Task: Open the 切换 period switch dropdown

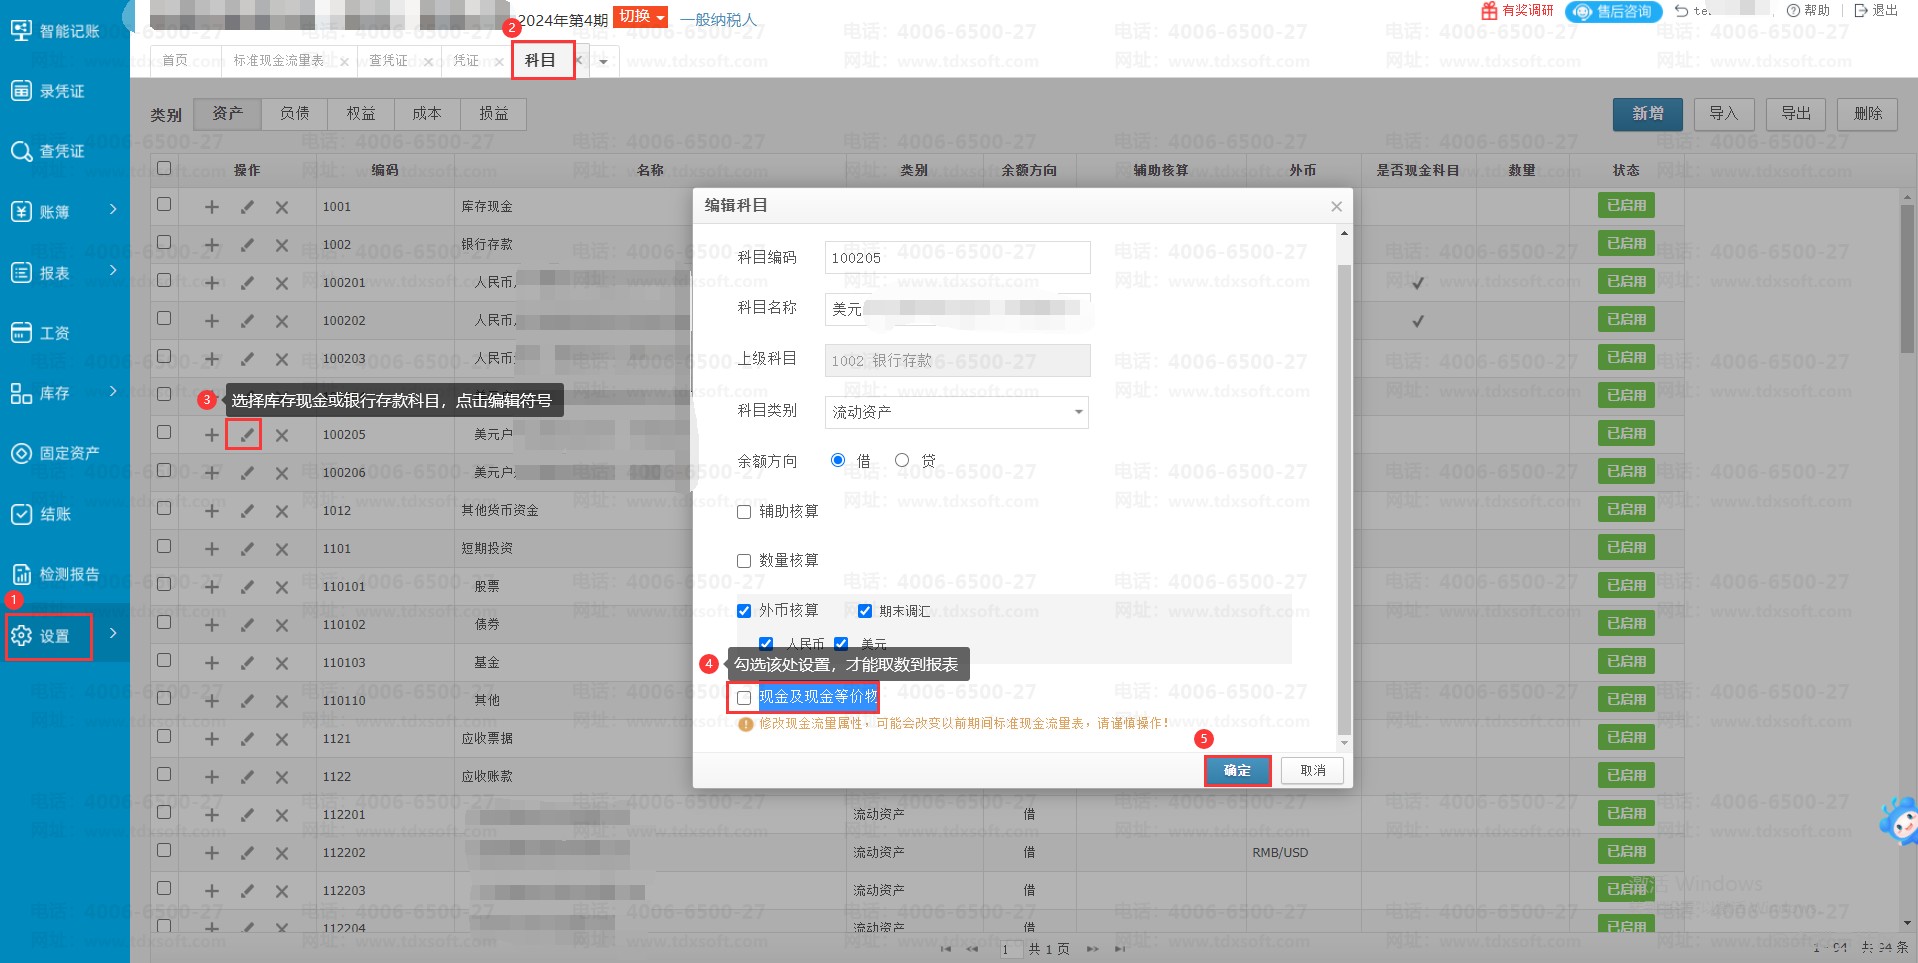Action: pos(640,17)
